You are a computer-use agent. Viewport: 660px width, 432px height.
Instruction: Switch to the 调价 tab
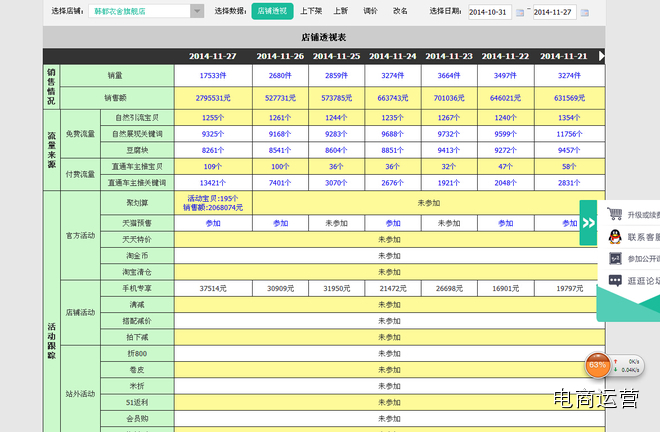click(370, 11)
